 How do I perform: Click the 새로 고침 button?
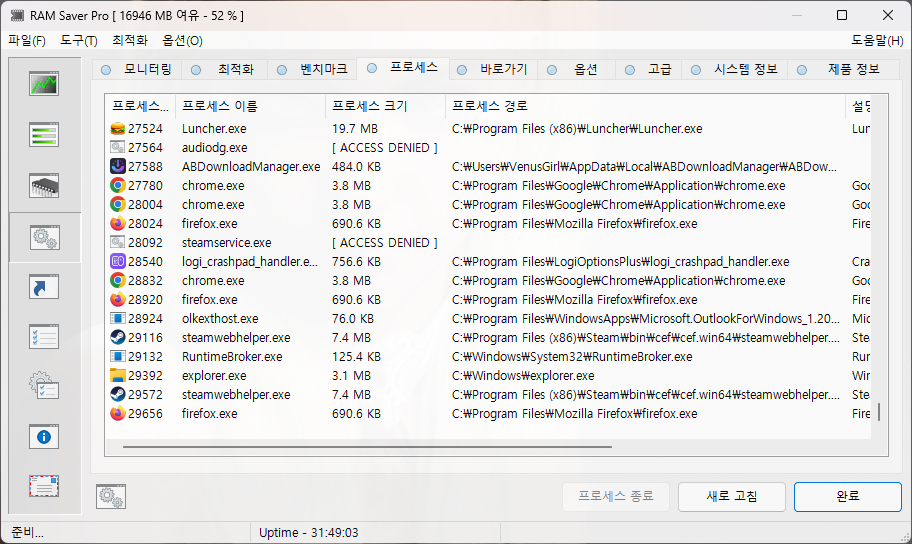[x=732, y=496]
